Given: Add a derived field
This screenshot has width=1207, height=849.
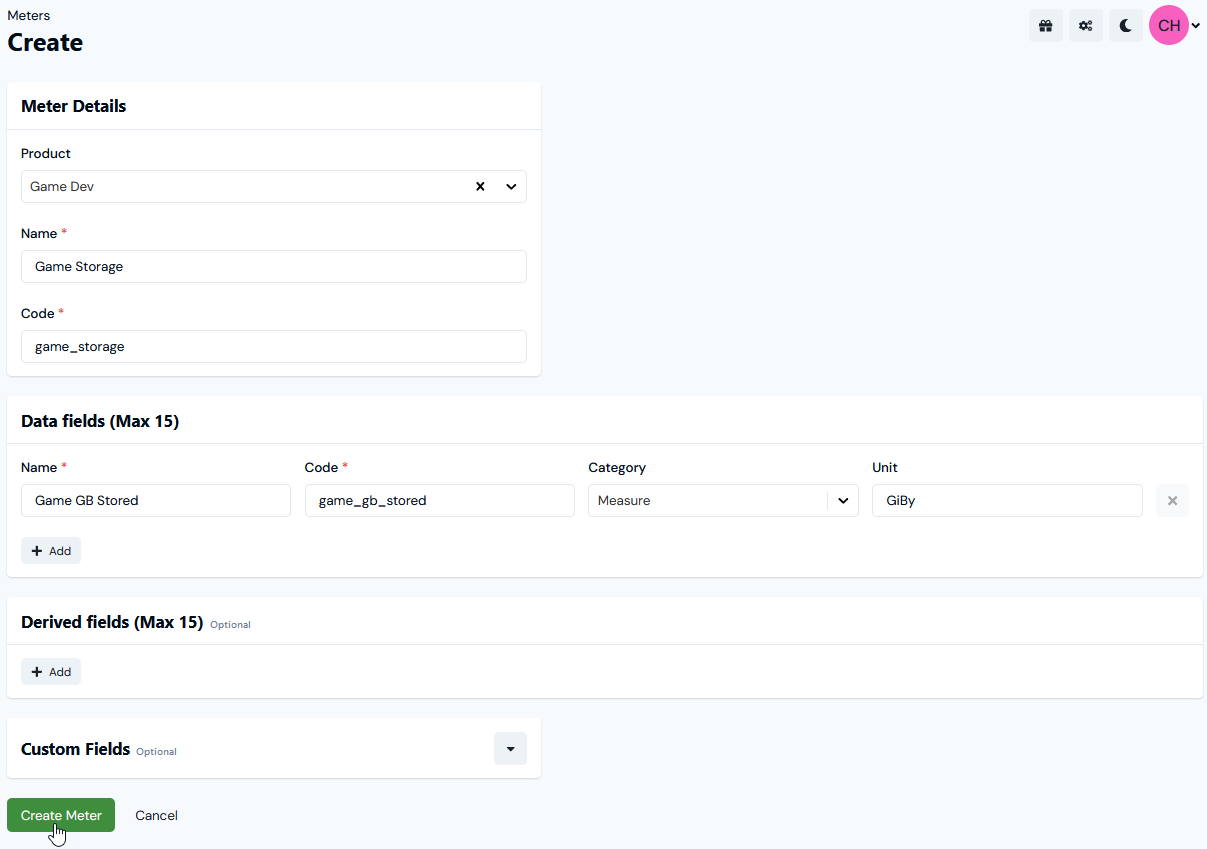Looking at the screenshot, I should (x=50, y=671).
